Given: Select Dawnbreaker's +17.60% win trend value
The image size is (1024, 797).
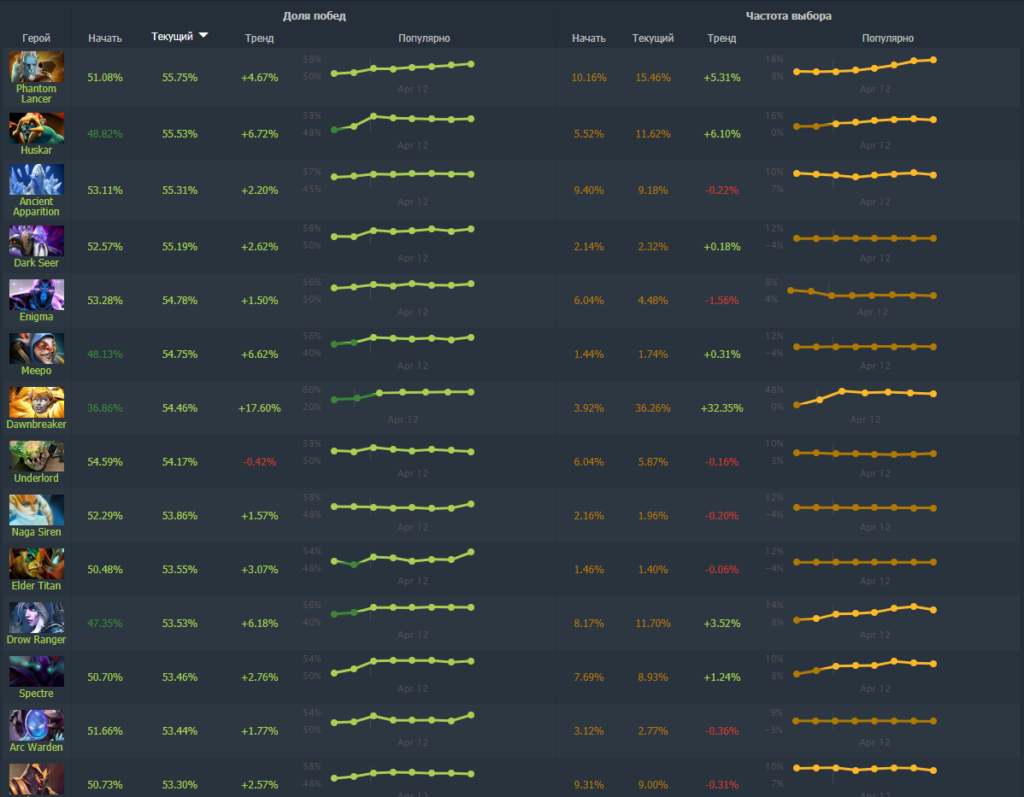Looking at the screenshot, I should (x=259, y=408).
